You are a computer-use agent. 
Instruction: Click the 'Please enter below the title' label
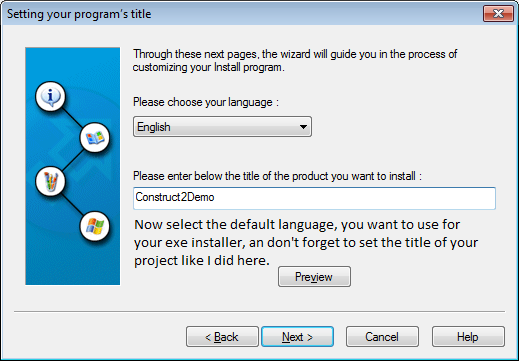pyautogui.click(x=277, y=176)
